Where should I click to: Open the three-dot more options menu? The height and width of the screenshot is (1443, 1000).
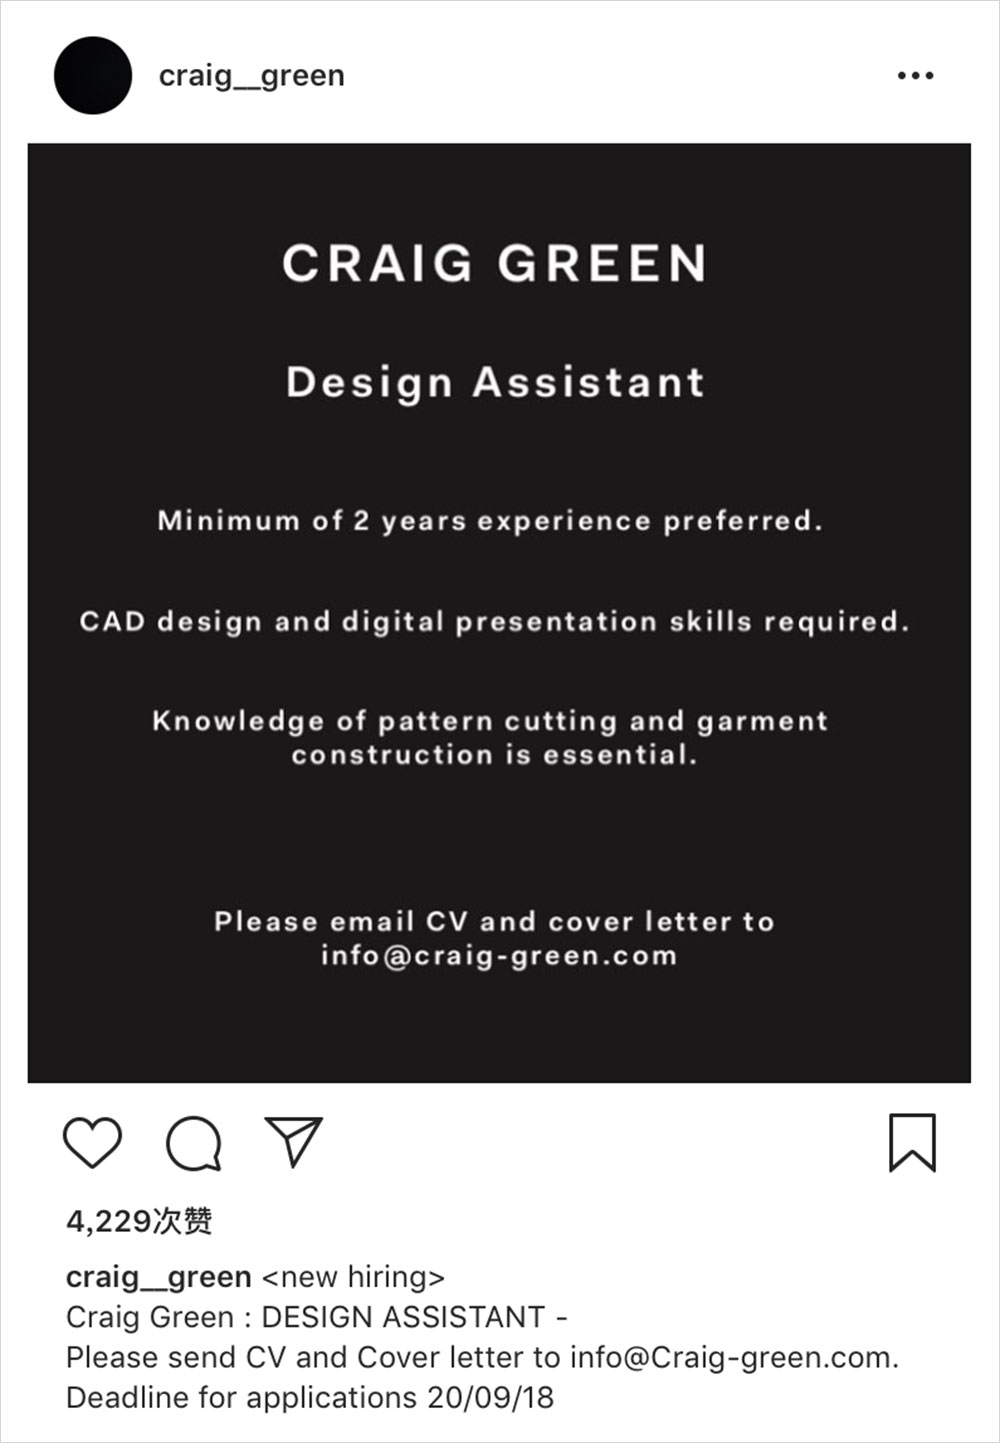pyautogui.click(x=915, y=76)
